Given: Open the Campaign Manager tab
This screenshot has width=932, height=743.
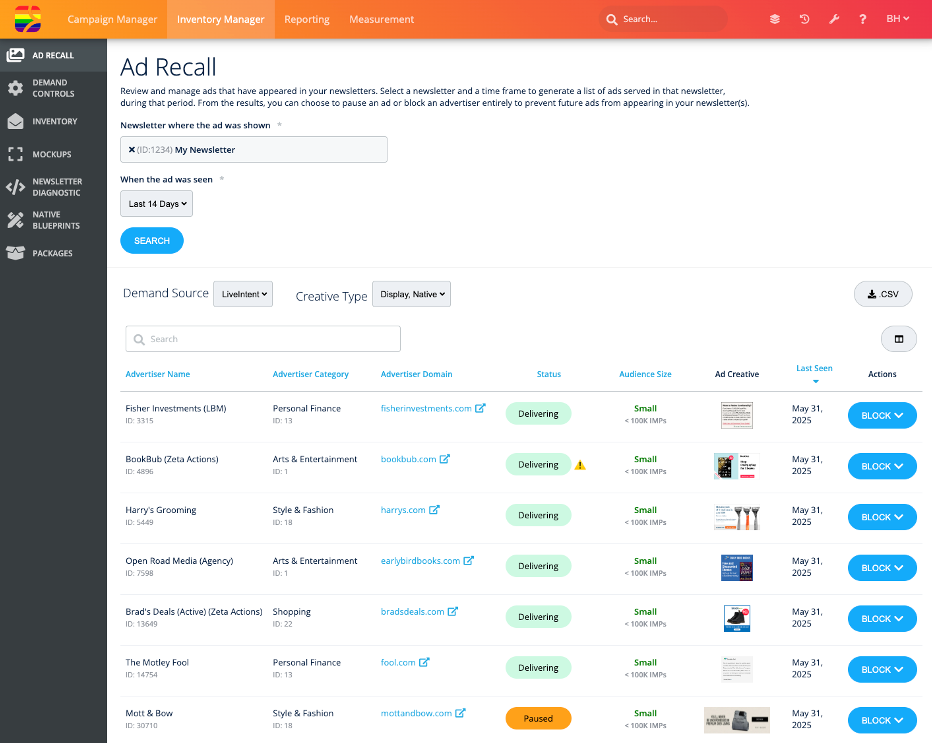Looking at the screenshot, I should 112,19.
